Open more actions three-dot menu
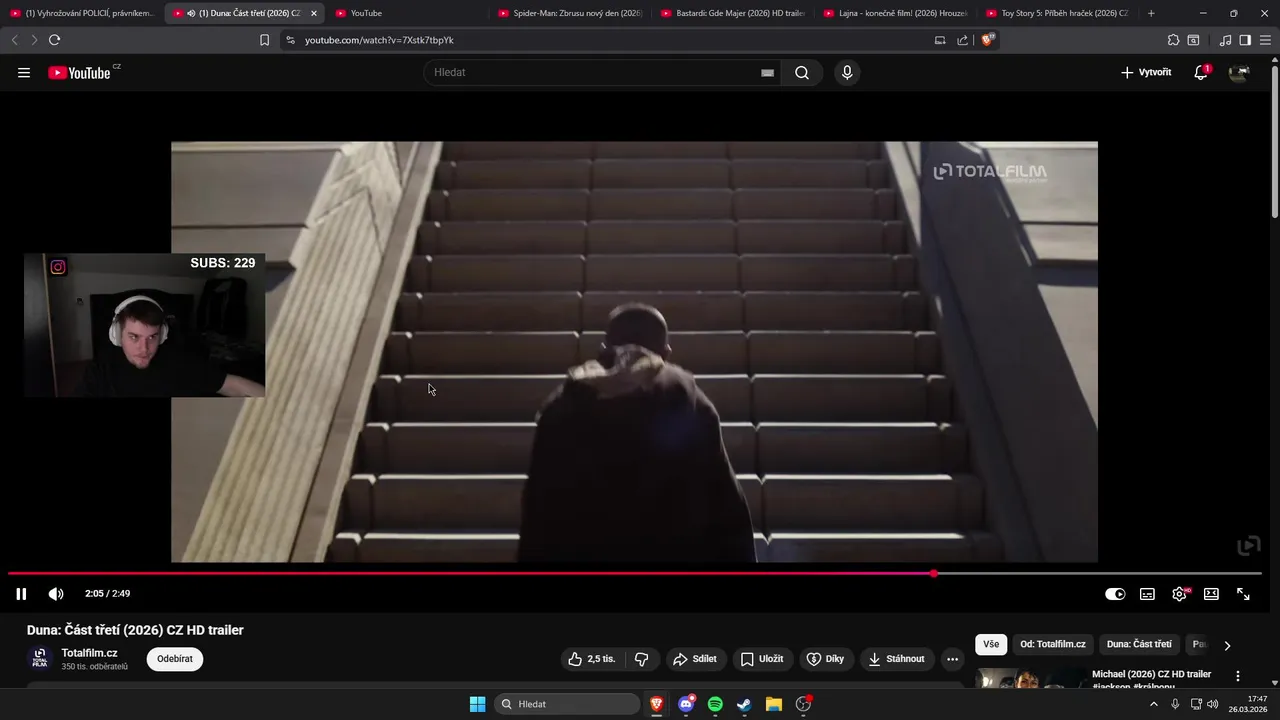This screenshot has width=1280, height=720. (952, 659)
